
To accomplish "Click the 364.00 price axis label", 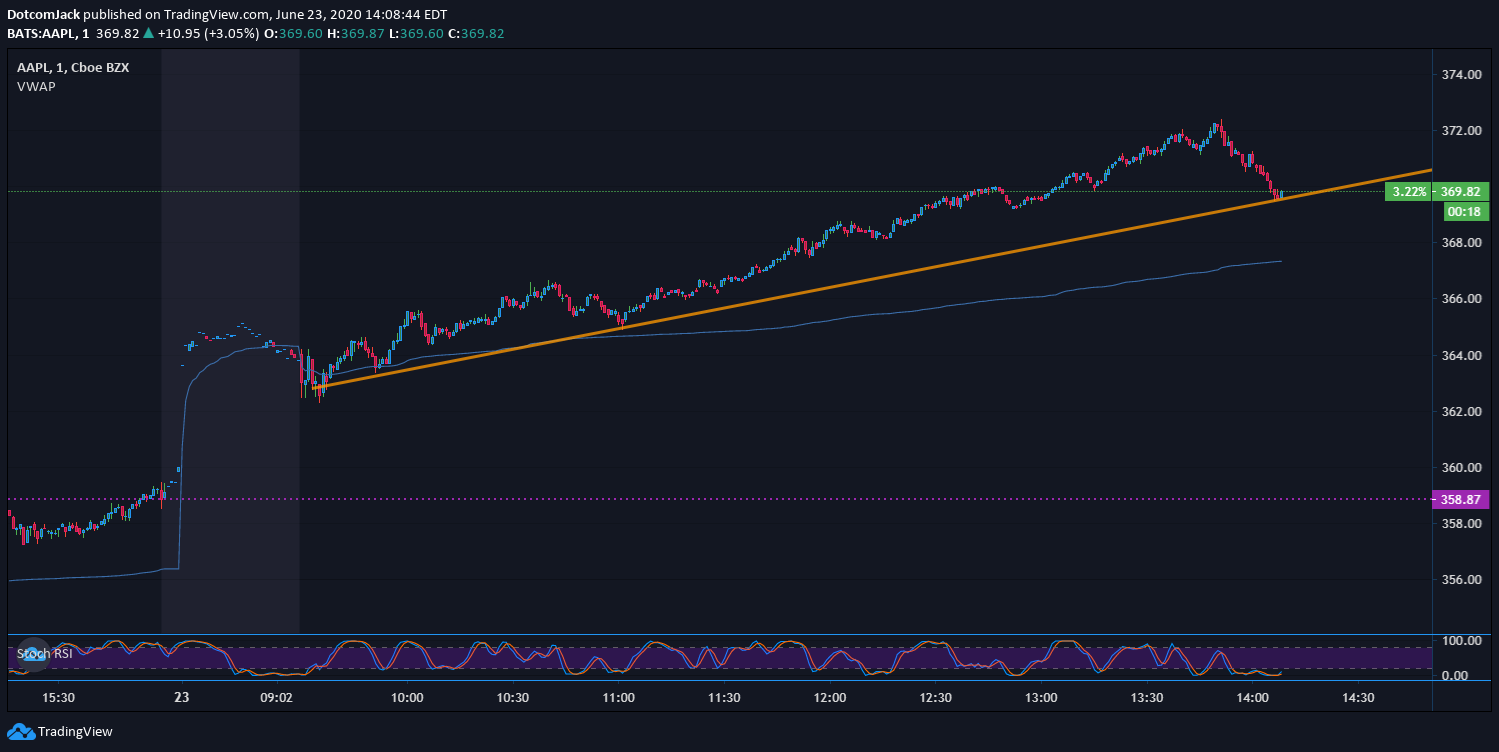I will [x=1461, y=356].
